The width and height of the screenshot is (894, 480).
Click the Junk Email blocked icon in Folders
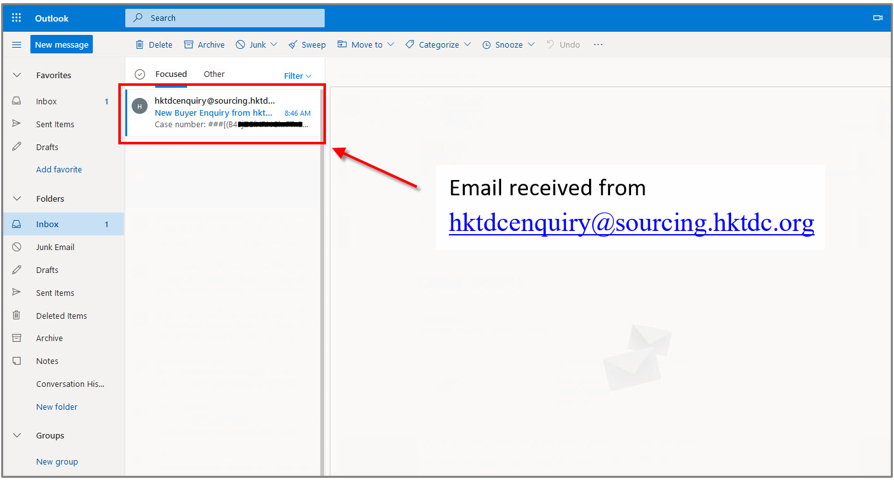pyautogui.click(x=17, y=247)
